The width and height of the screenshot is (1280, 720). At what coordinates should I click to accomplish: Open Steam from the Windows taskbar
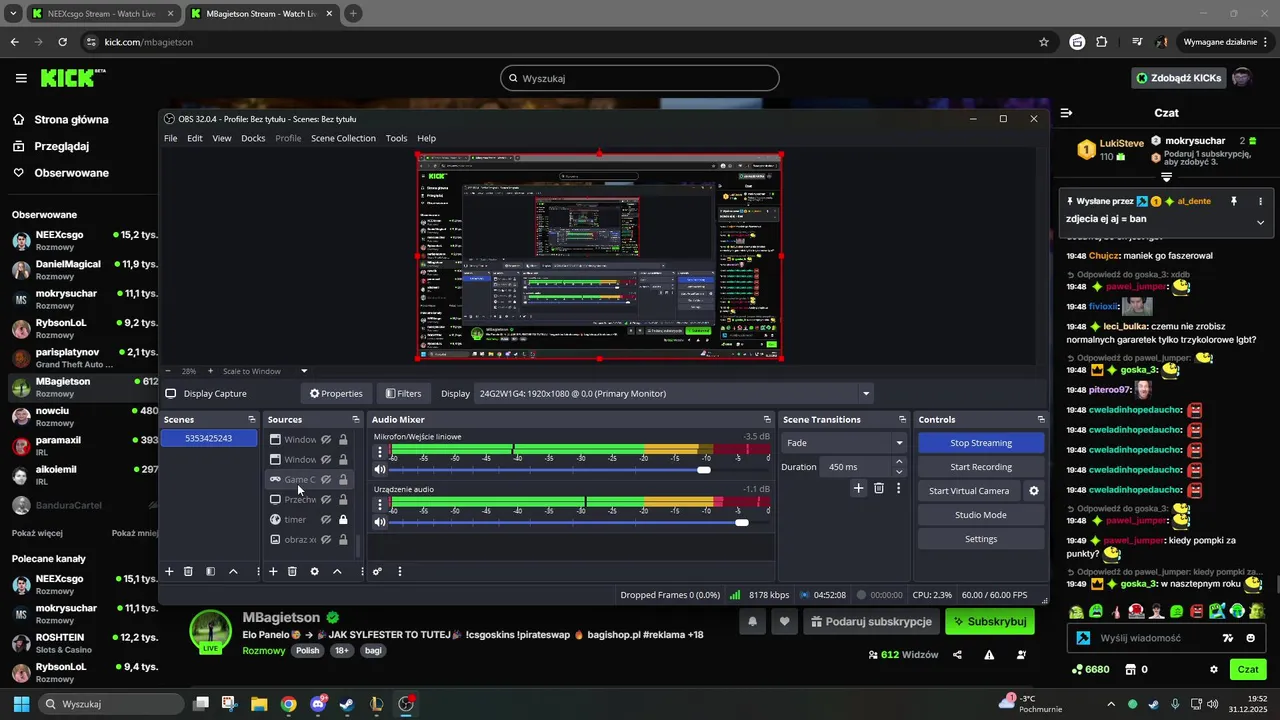[x=347, y=704]
